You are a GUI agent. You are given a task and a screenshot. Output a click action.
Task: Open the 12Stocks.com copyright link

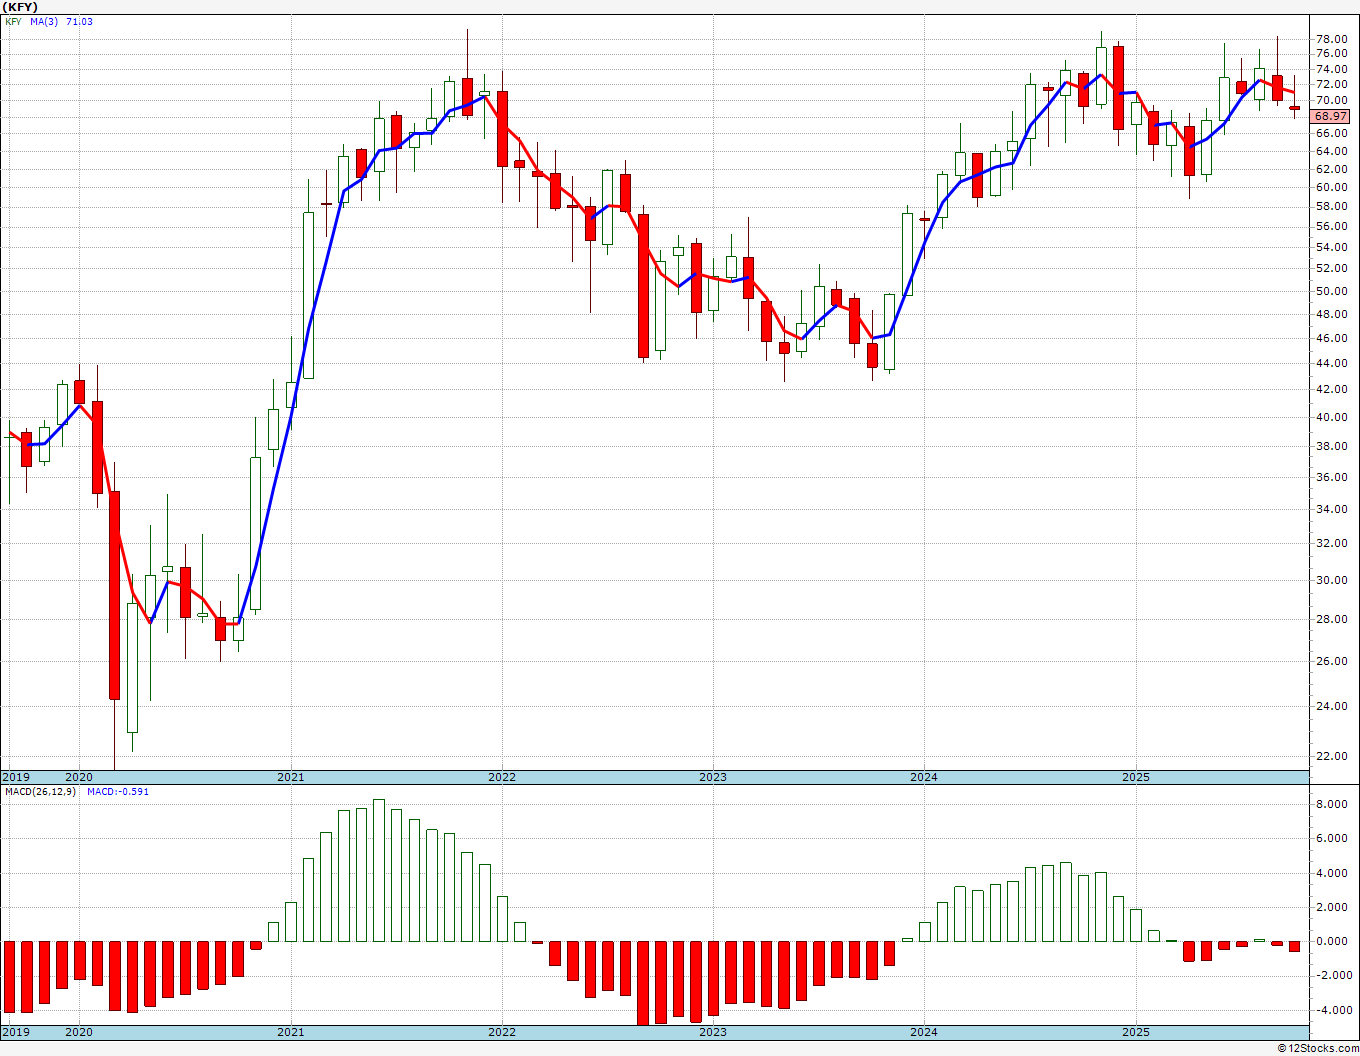click(x=1318, y=1048)
